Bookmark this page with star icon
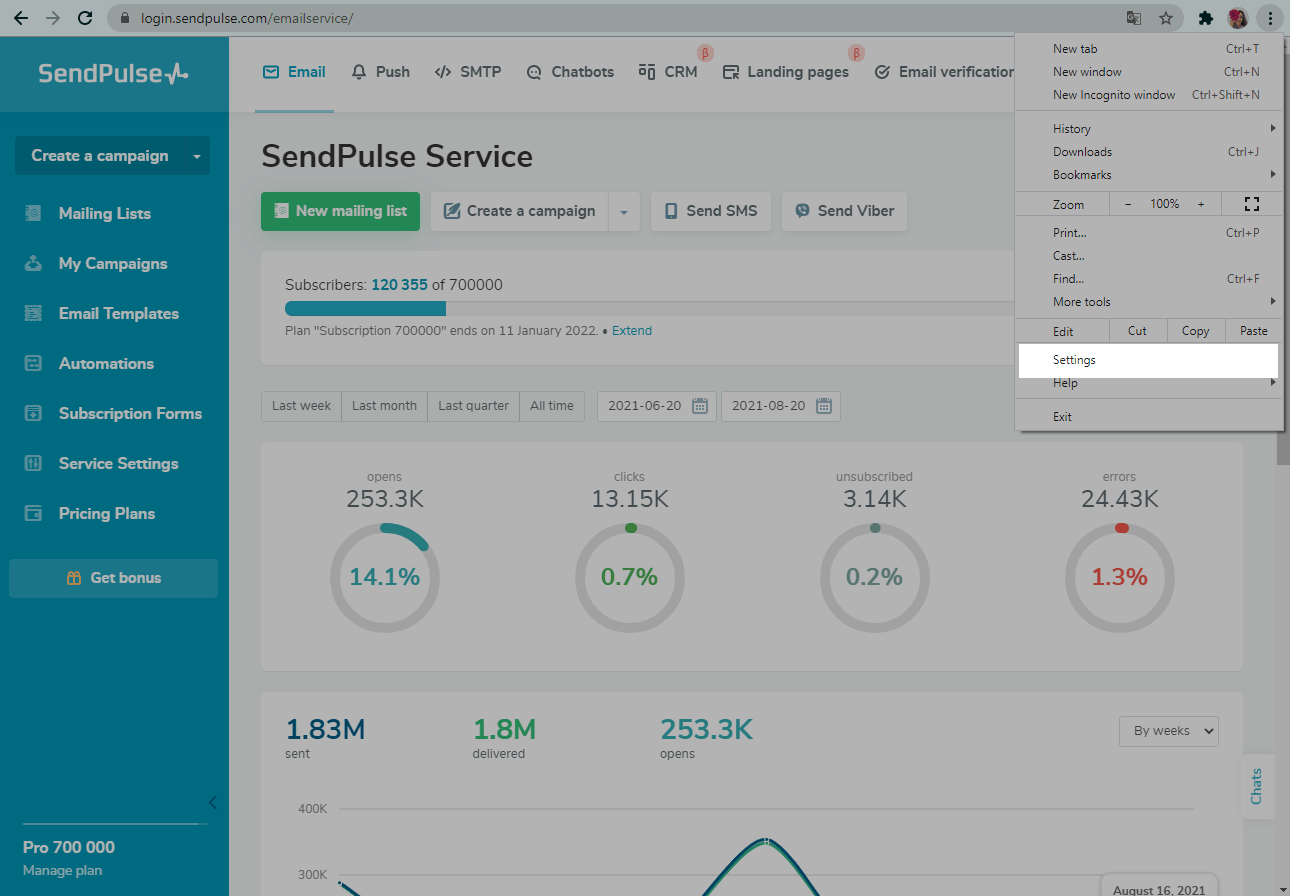 (x=1165, y=18)
